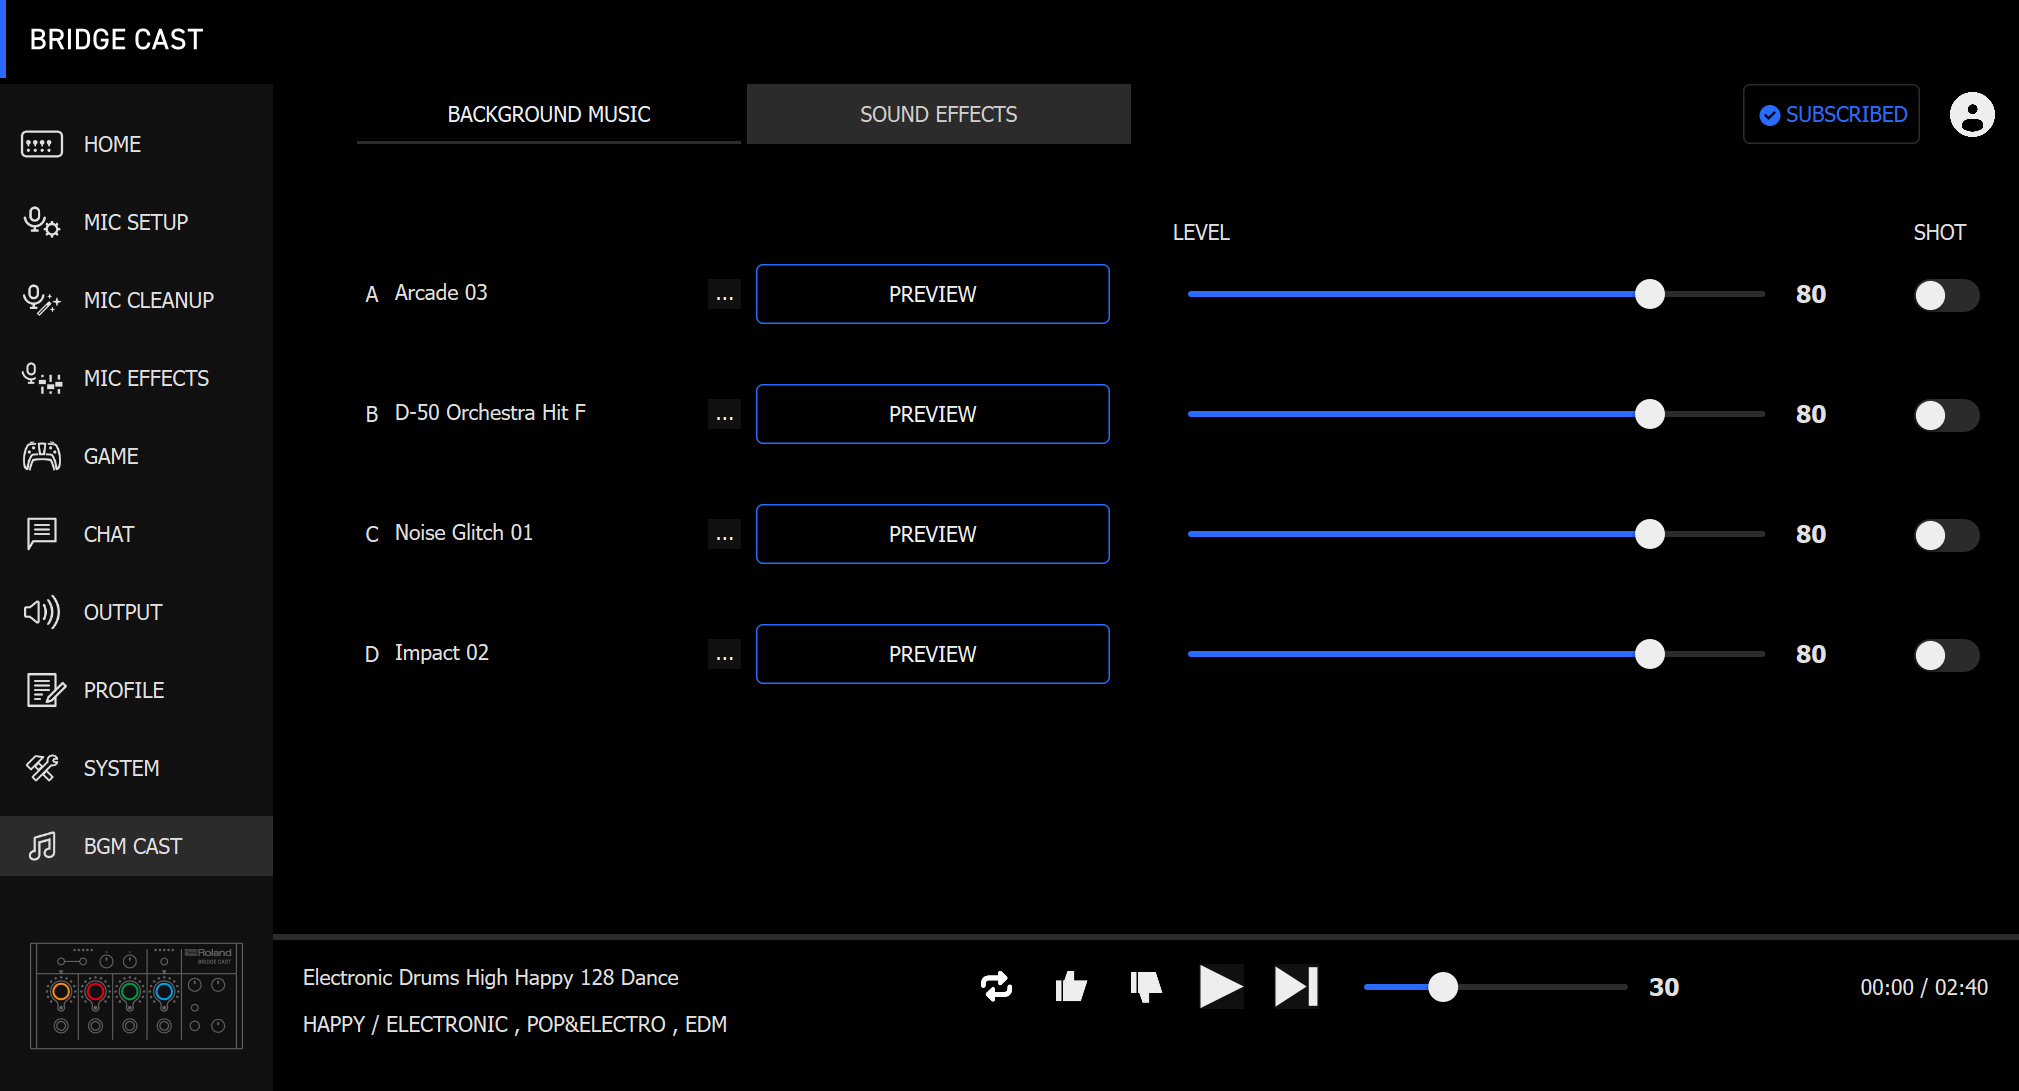Open the MIC EFFECTS menu item

[136, 378]
